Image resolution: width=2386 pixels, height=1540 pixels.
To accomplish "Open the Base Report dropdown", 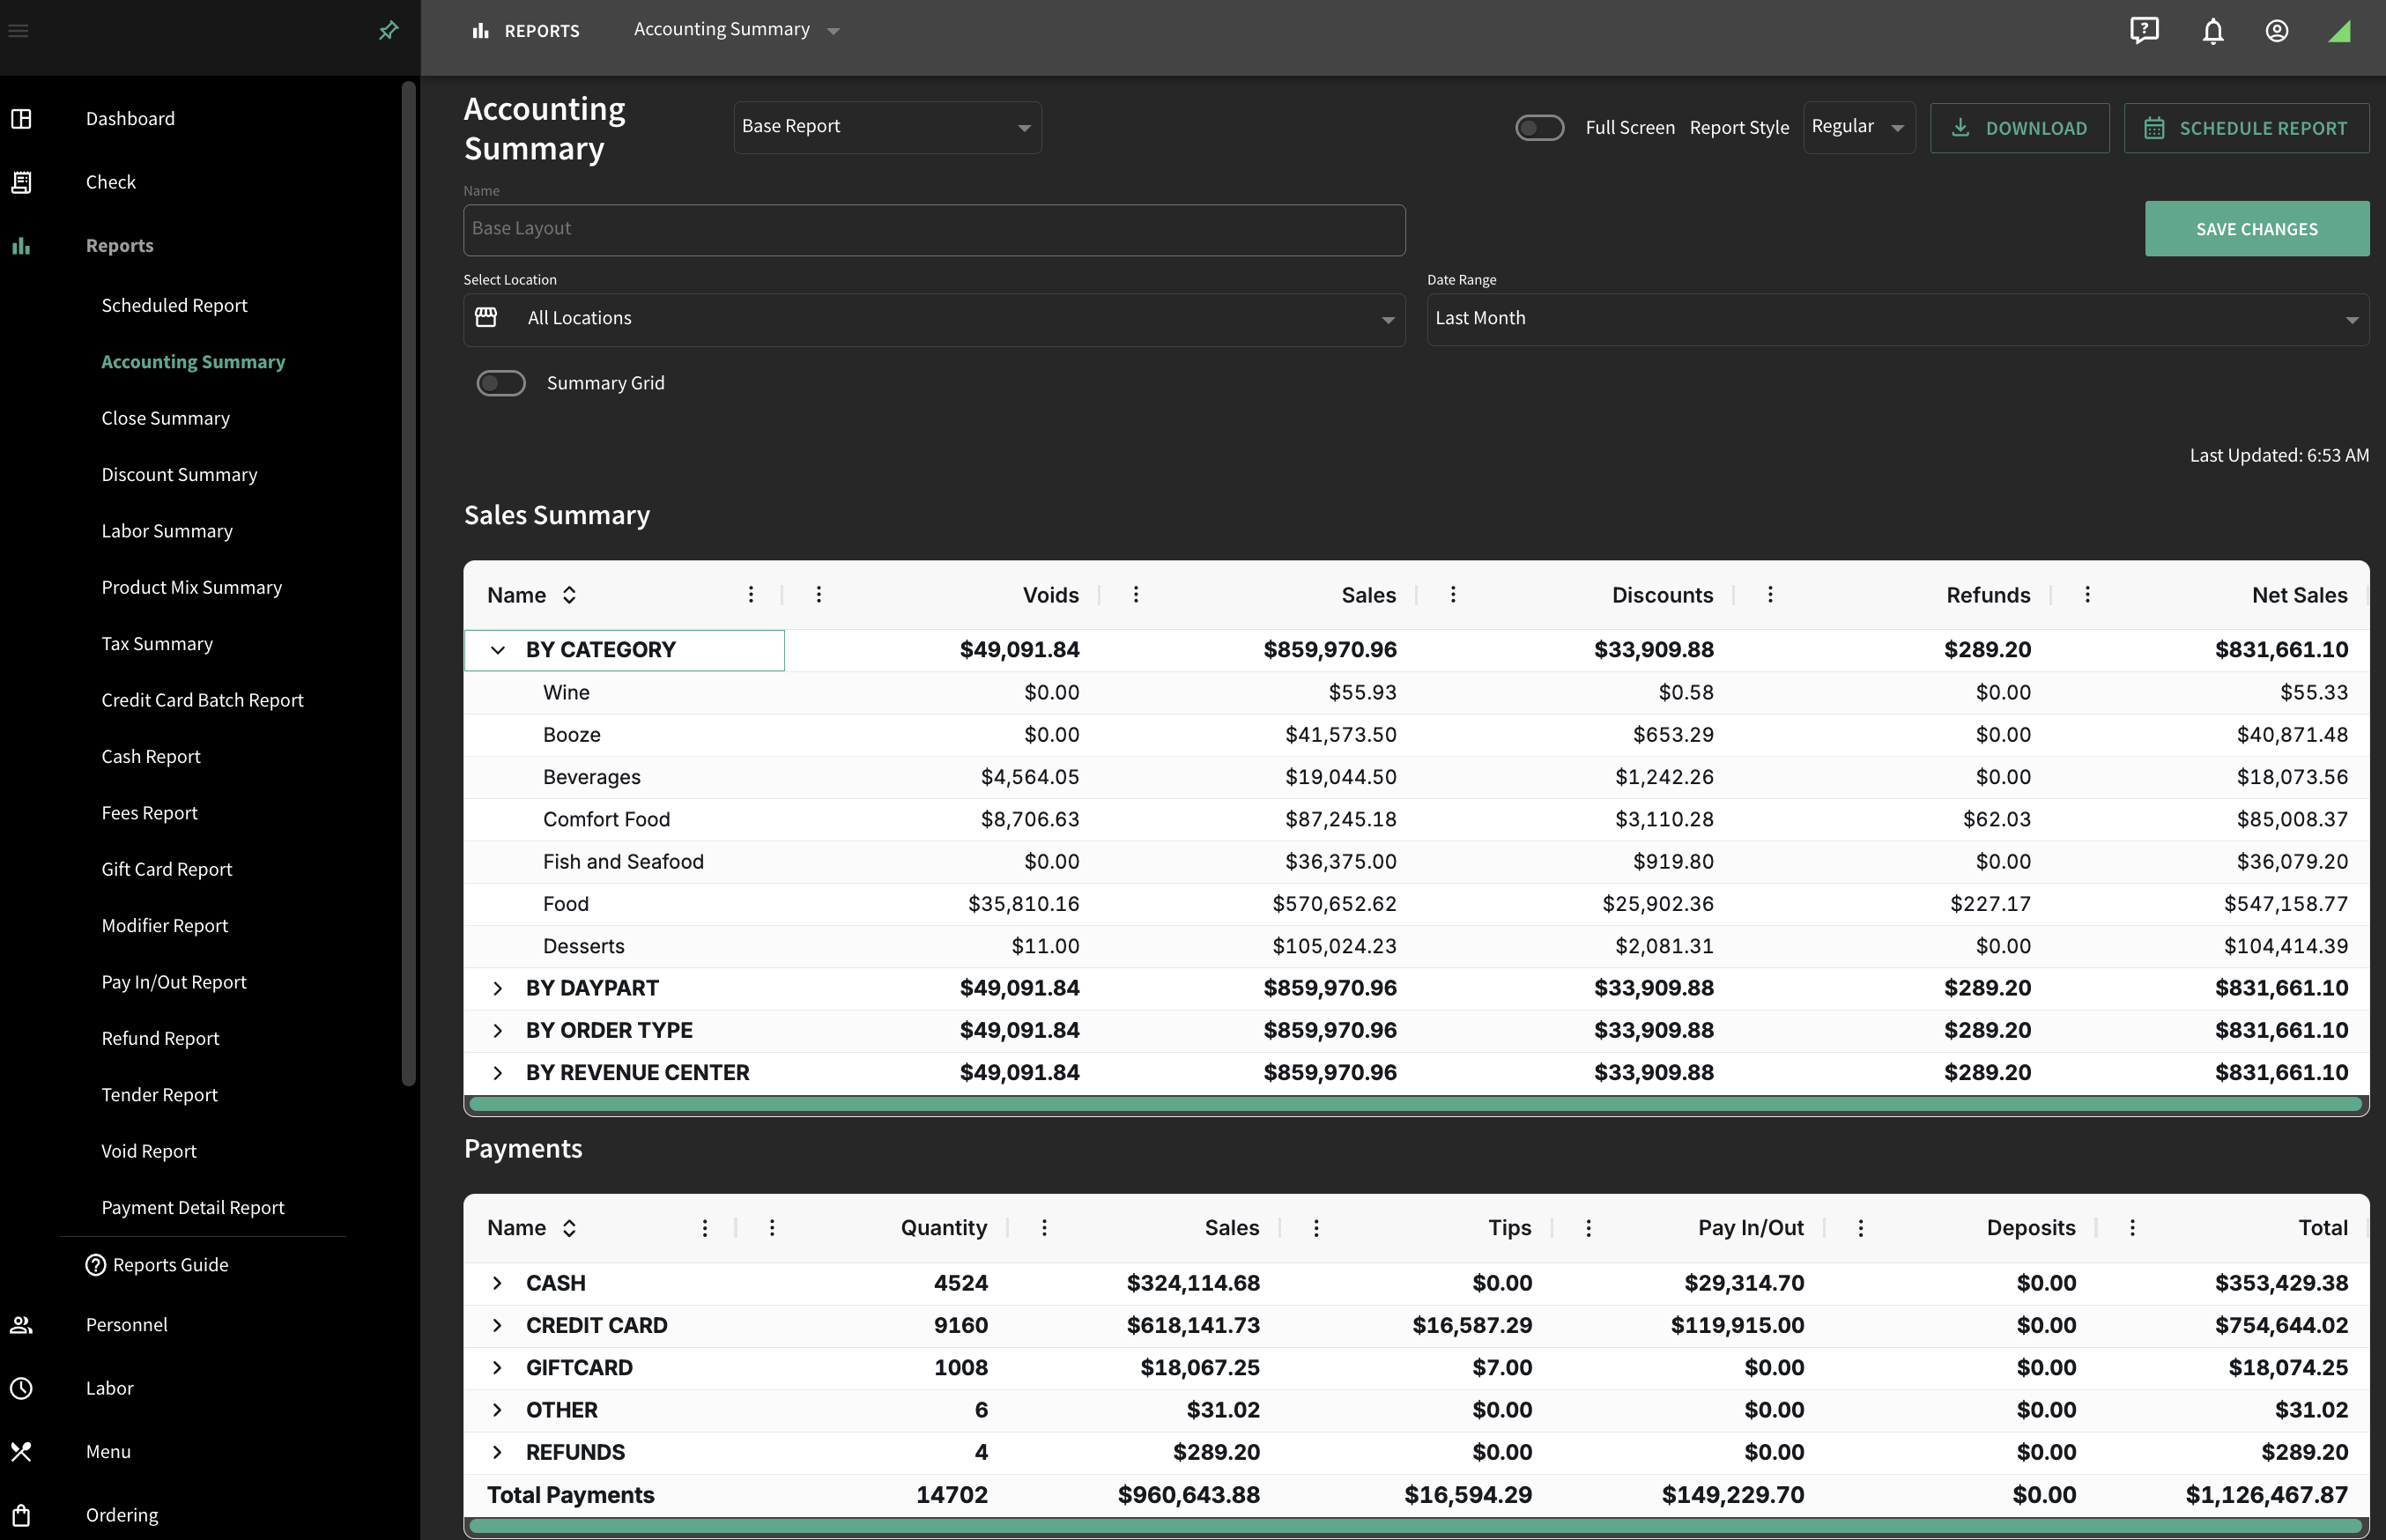I will coord(887,127).
